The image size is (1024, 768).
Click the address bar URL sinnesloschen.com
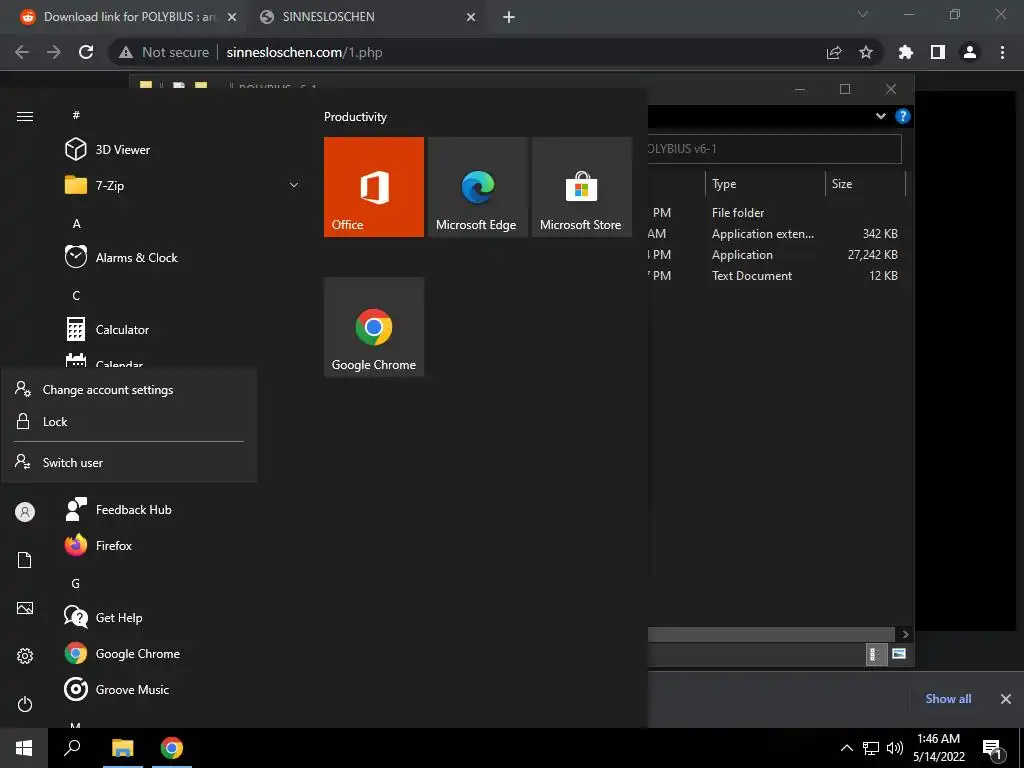click(x=304, y=52)
